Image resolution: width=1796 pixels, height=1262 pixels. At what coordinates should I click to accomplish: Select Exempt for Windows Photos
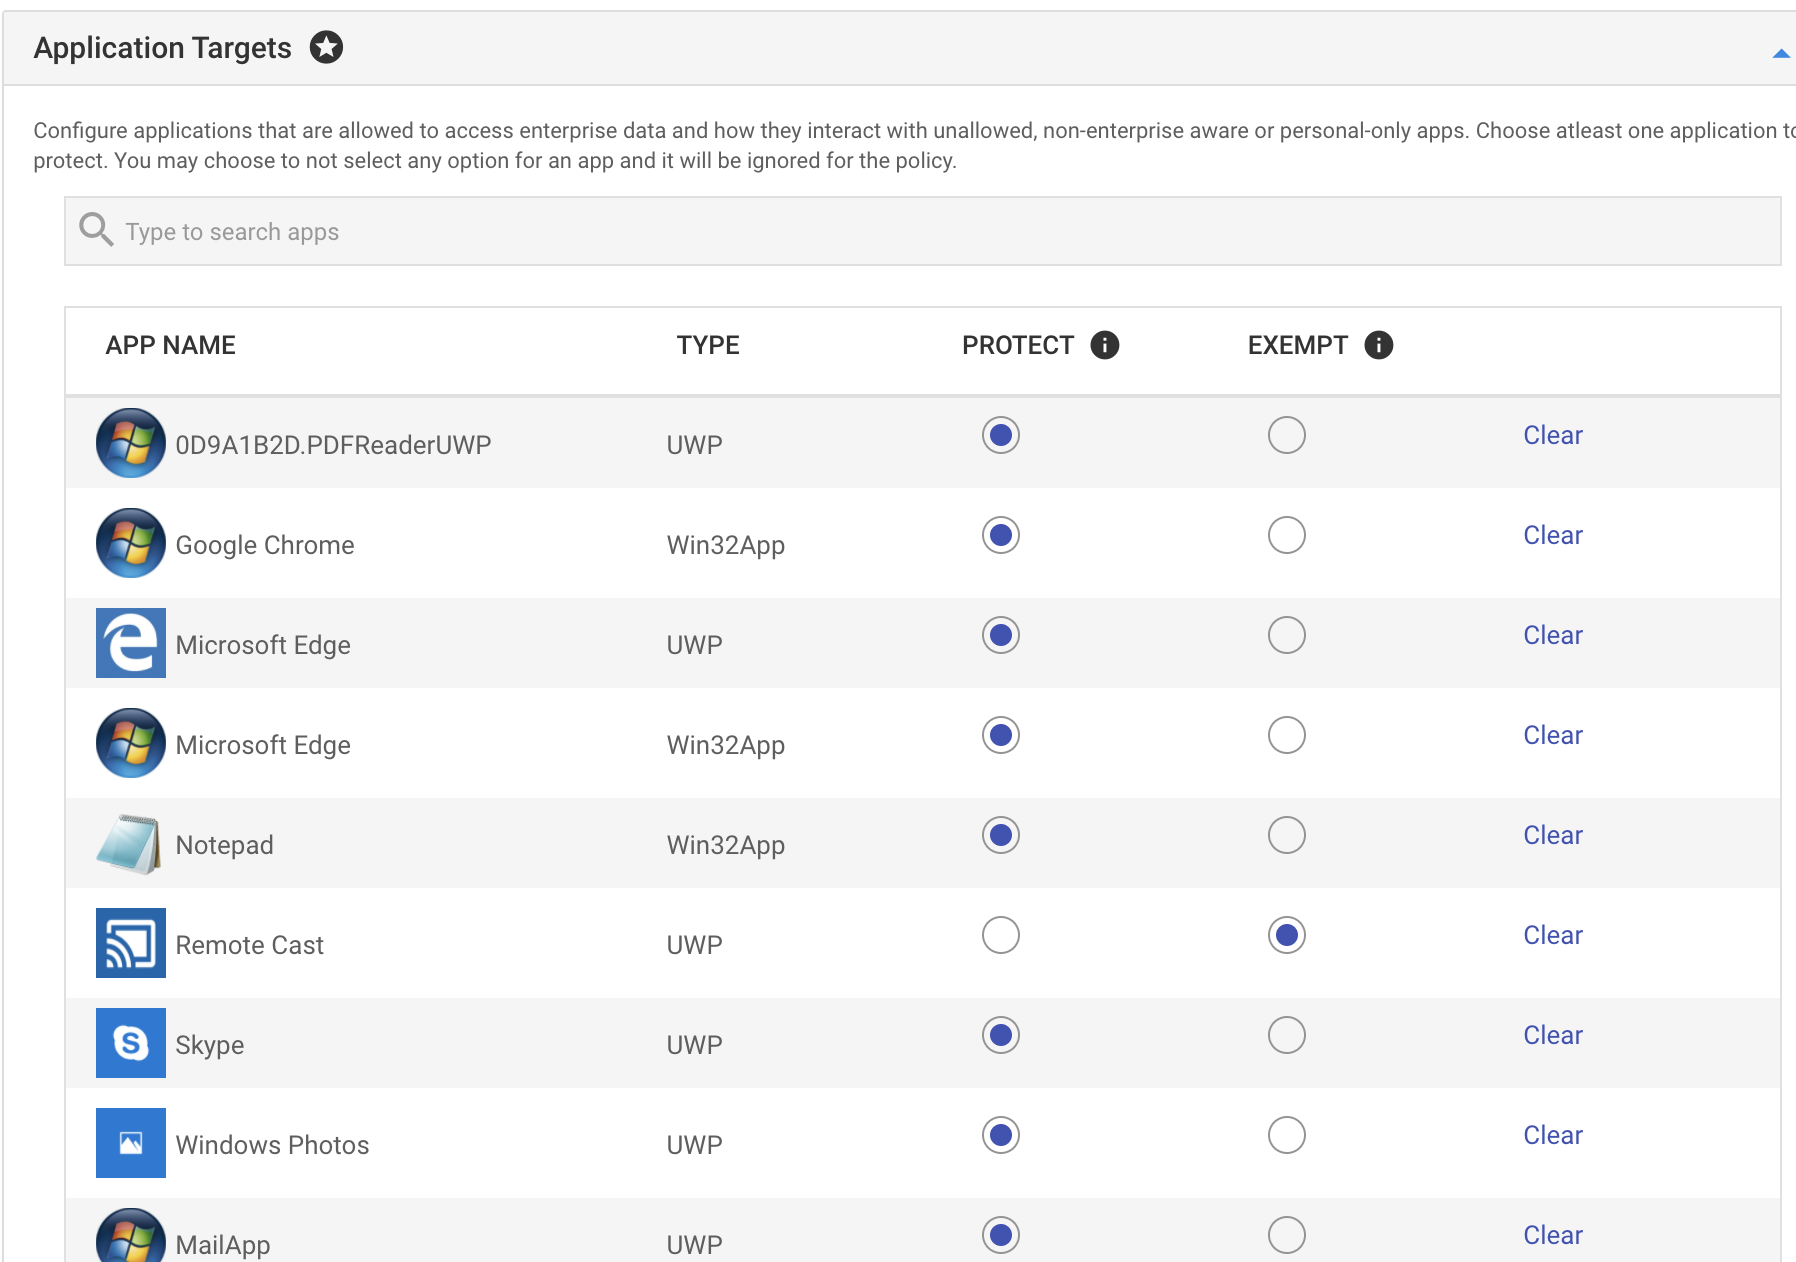coord(1286,1135)
